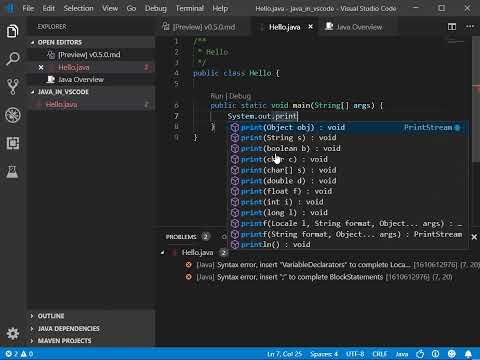Close the Problems panel

(x=474, y=237)
